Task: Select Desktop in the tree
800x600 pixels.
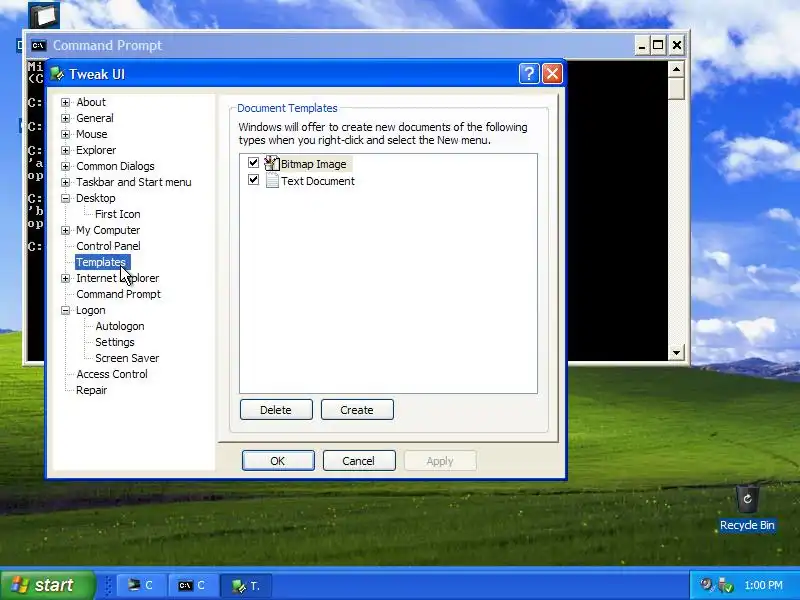Action: (95, 198)
